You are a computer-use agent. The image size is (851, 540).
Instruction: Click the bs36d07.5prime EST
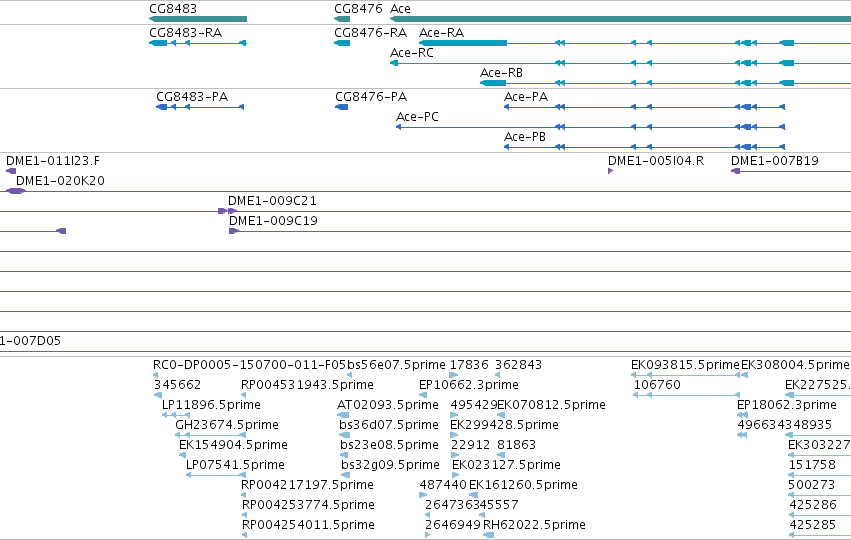pyautogui.click(x=389, y=425)
